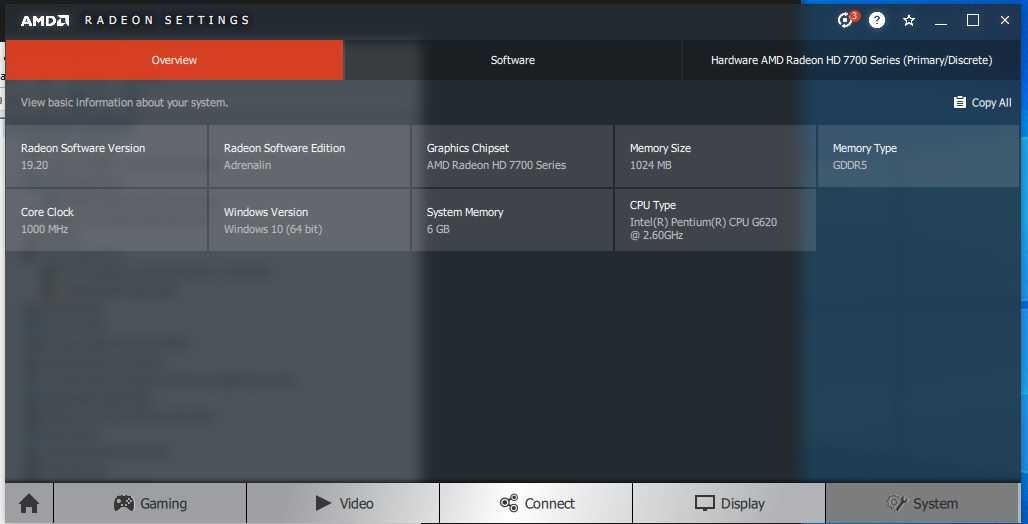This screenshot has width=1028, height=524.
Task: Open the Hardware AMD Radeon HD 7700 tab
Action: (x=852, y=60)
